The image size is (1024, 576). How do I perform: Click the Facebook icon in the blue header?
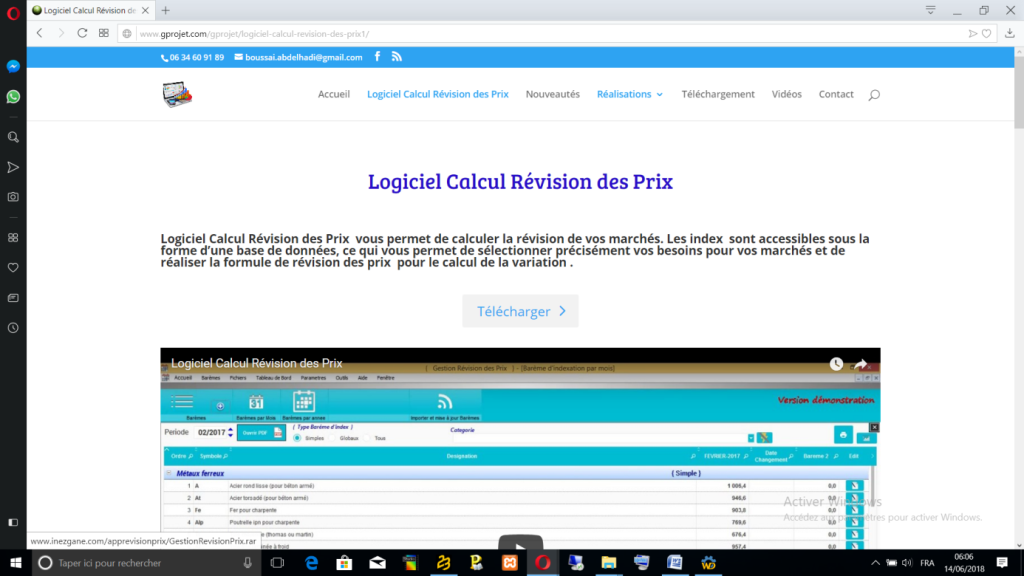point(377,57)
